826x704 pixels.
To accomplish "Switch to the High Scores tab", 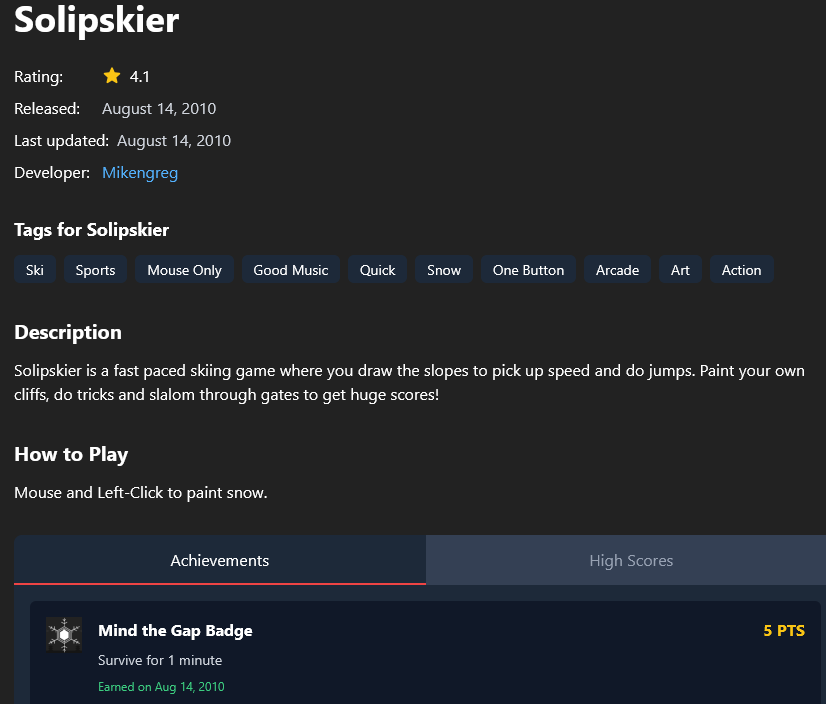I will pos(631,560).
